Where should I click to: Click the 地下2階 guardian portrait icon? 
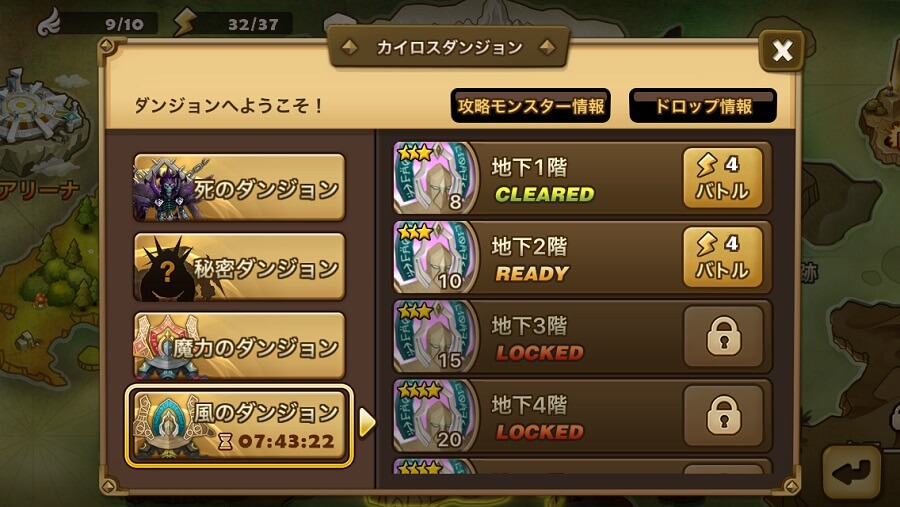click(x=435, y=257)
